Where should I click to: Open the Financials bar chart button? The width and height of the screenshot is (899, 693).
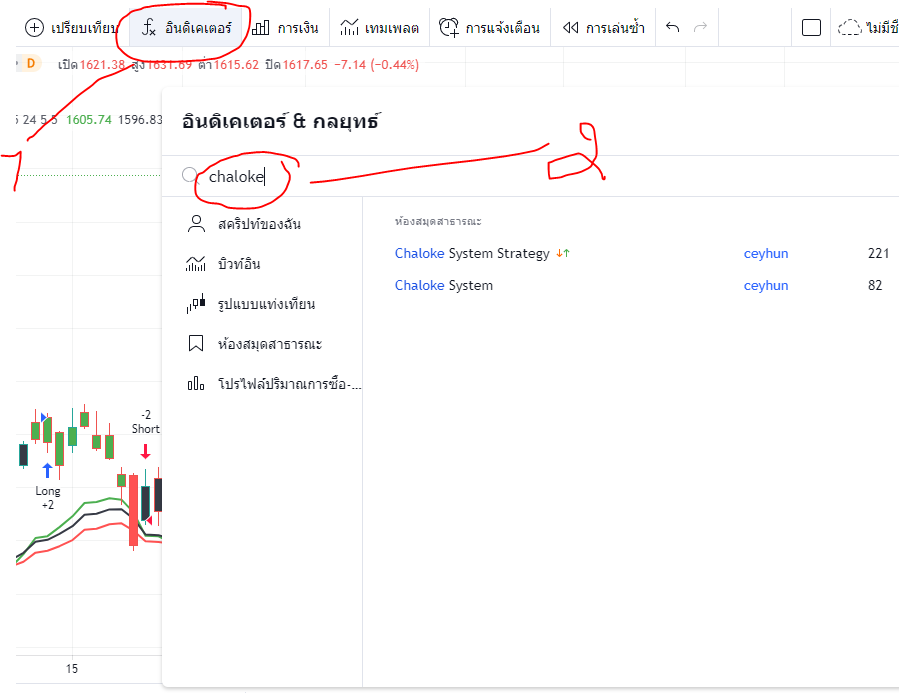(285, 28)
